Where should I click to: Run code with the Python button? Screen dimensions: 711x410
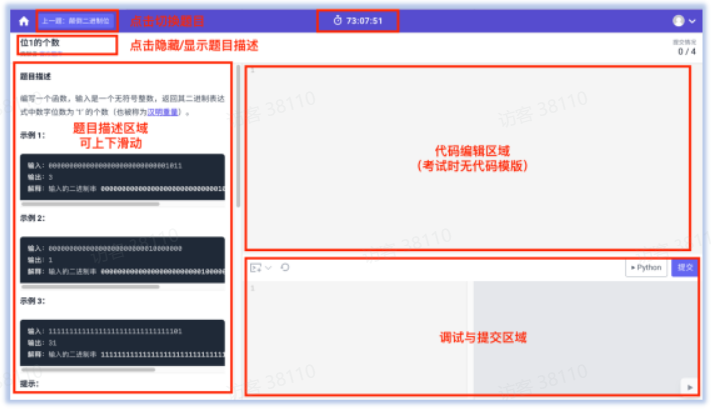(646, 268)
